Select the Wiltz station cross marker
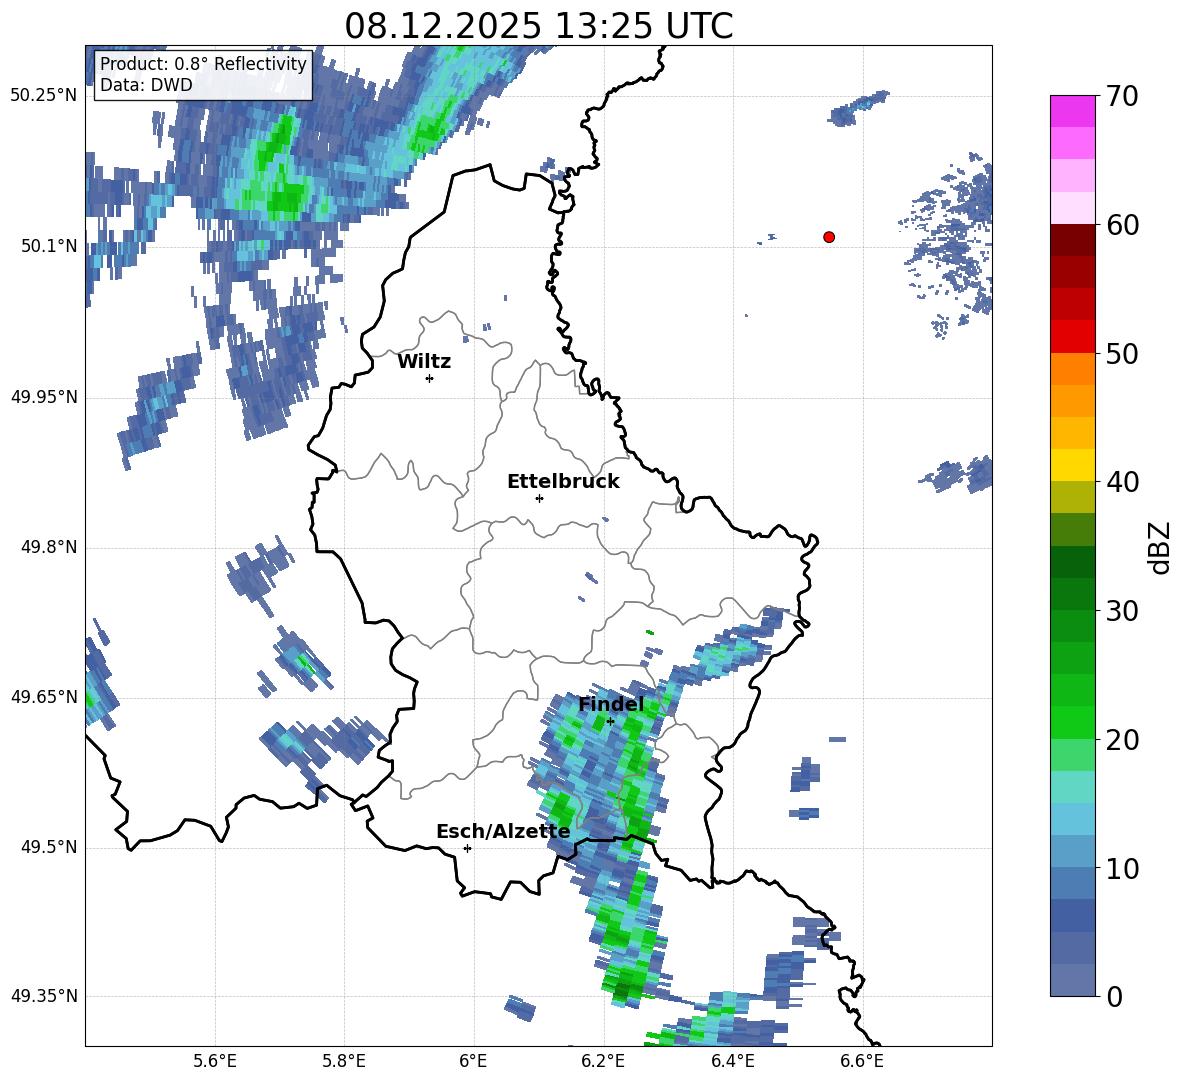Viewport: 1184px width, 1081px height. [x=429, y=378]
